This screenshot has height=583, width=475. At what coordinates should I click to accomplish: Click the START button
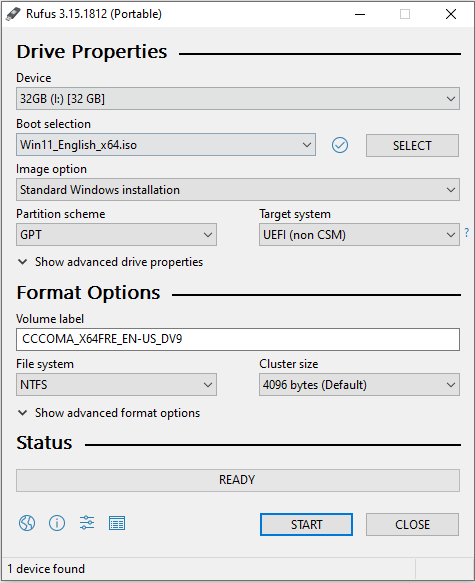tap(306, 525)
